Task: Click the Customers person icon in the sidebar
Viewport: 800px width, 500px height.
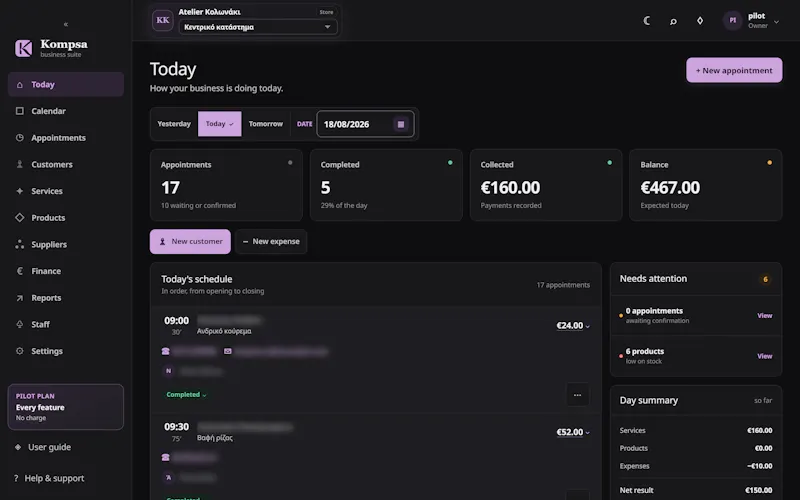Action: pyautogui.click(x=19, y=164)
